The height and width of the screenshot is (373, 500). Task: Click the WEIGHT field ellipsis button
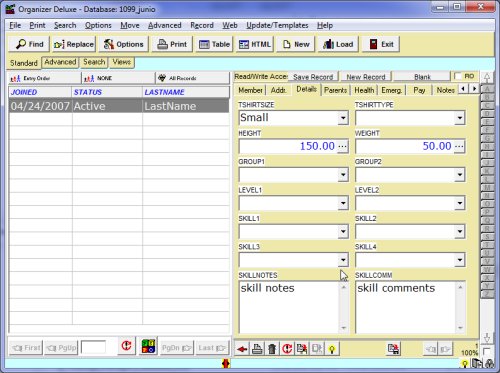(x=459, y=146)
